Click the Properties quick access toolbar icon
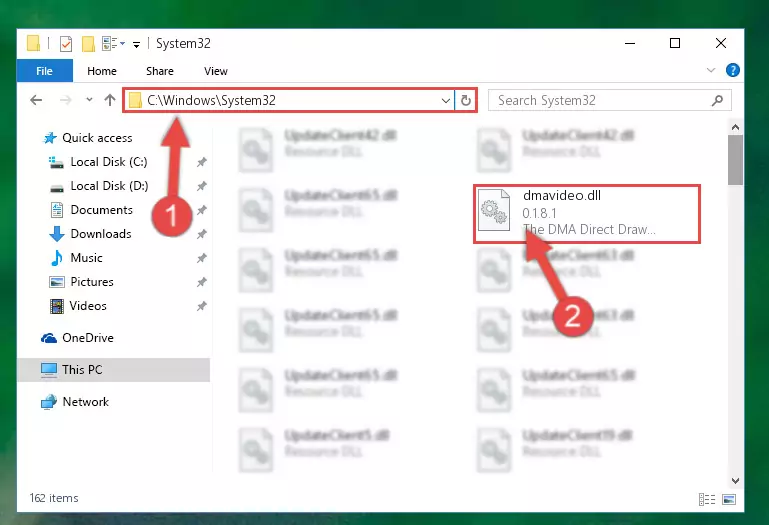The image size is (769, 525). pos(66,44)
